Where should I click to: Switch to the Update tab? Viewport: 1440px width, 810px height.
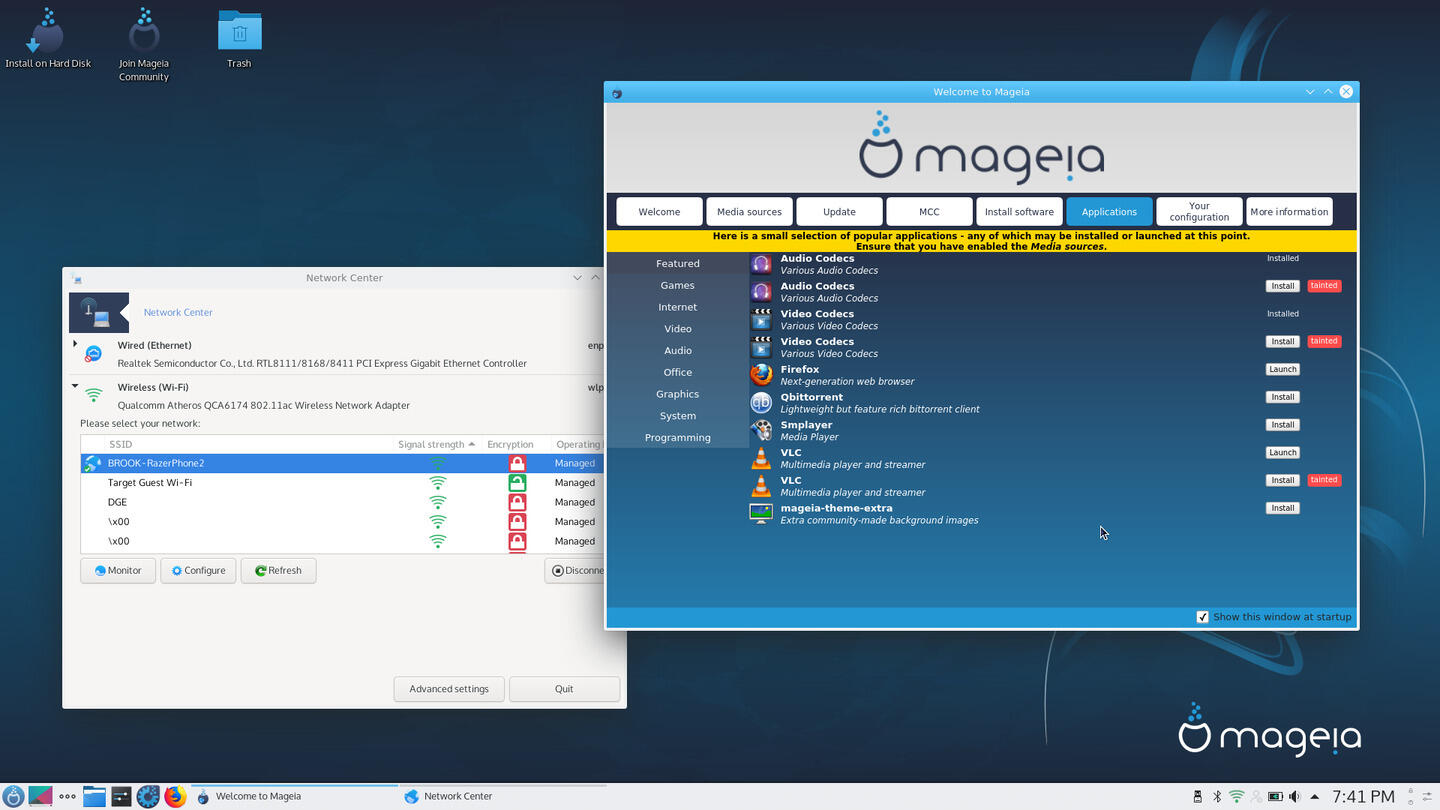click(839, 211)
